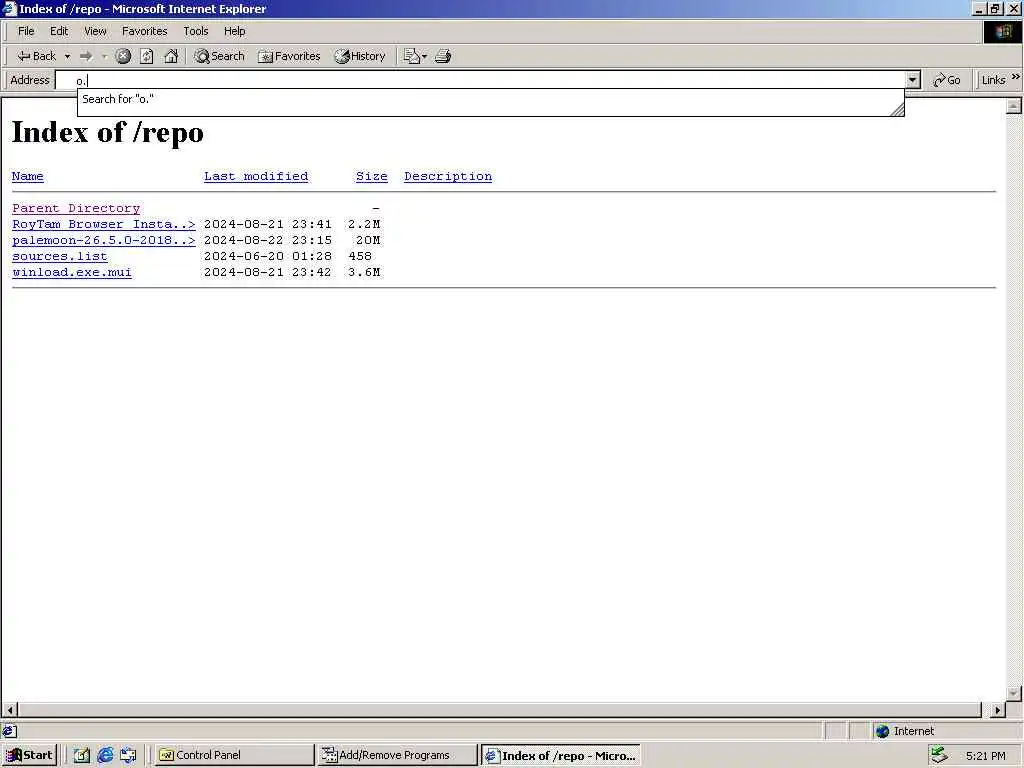Open the Edit menu

click(x=59, y=31)
